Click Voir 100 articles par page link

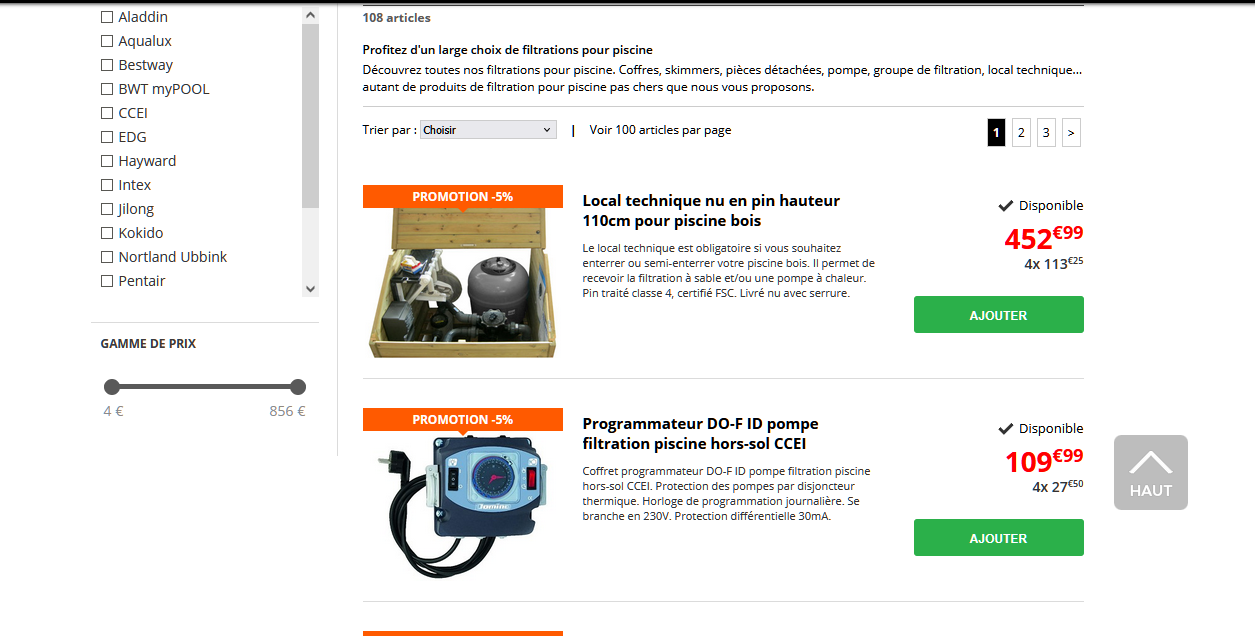point(660,130)
